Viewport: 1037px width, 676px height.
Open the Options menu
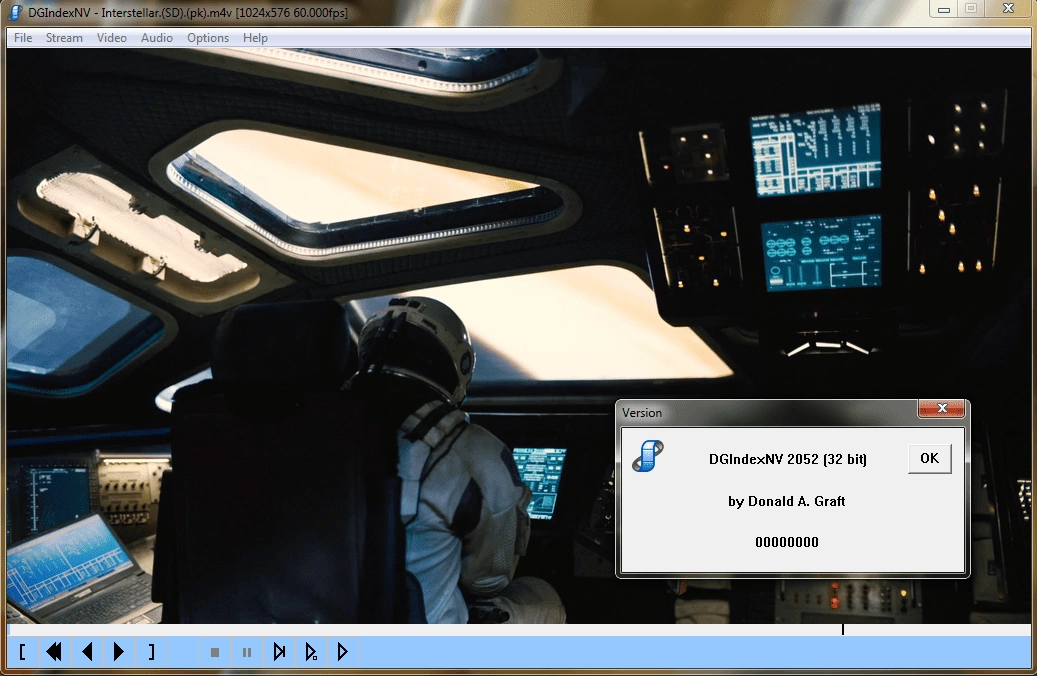pyautogui.click(x=208, y=38)
